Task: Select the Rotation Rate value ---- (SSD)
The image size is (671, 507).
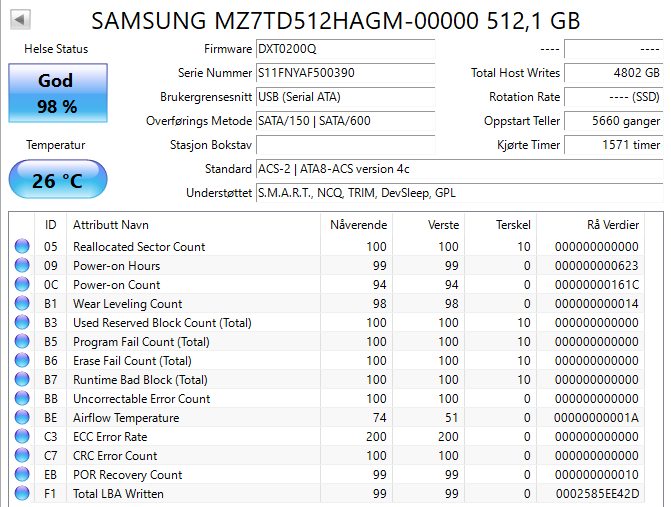Action: 614,97
